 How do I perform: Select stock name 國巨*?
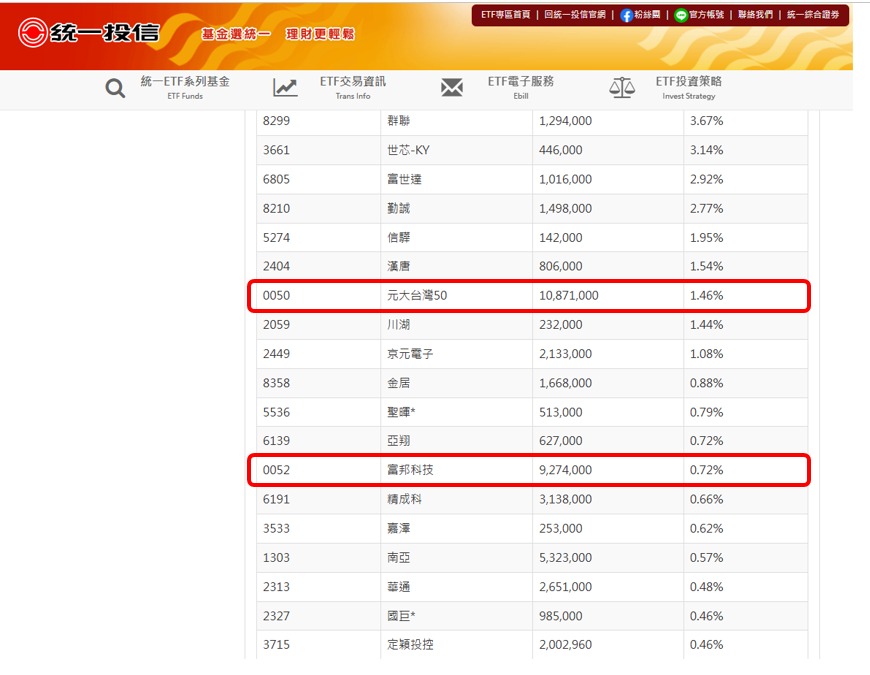(401, 616)
